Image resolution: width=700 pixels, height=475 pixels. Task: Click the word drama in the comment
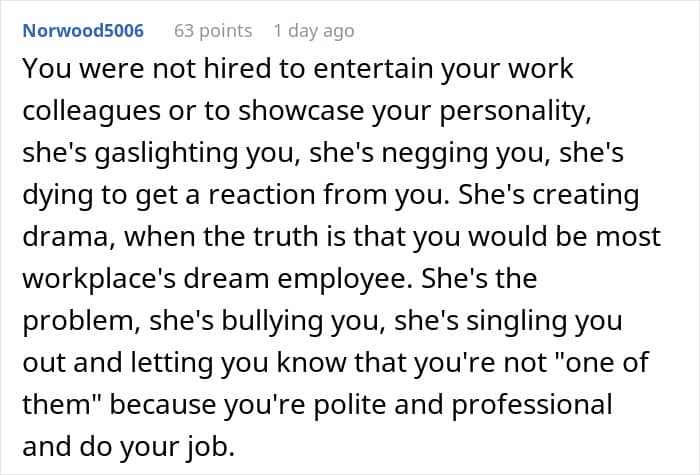tap(66, 237)
